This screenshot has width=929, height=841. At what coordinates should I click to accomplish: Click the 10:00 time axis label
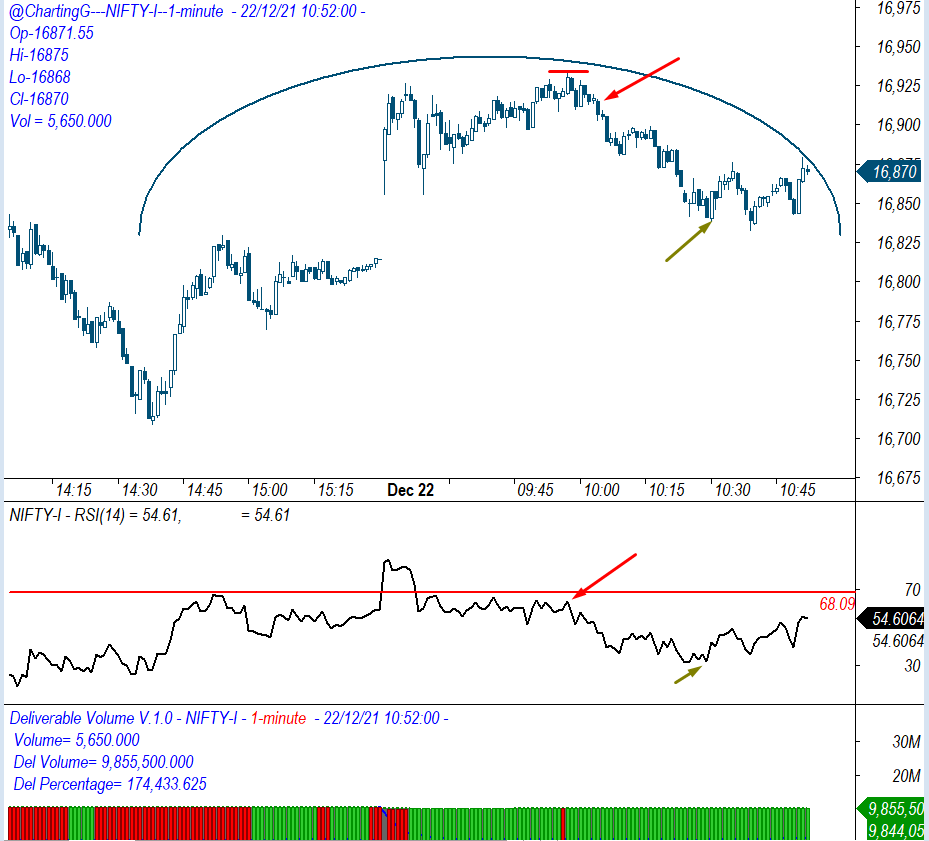(x=601, y=490)
